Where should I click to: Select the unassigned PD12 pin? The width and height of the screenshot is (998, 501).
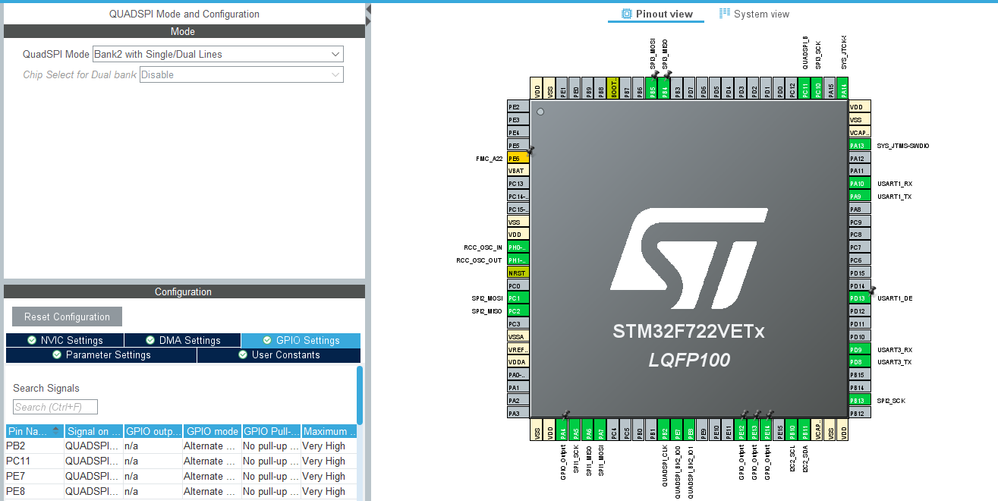(860, 311)
